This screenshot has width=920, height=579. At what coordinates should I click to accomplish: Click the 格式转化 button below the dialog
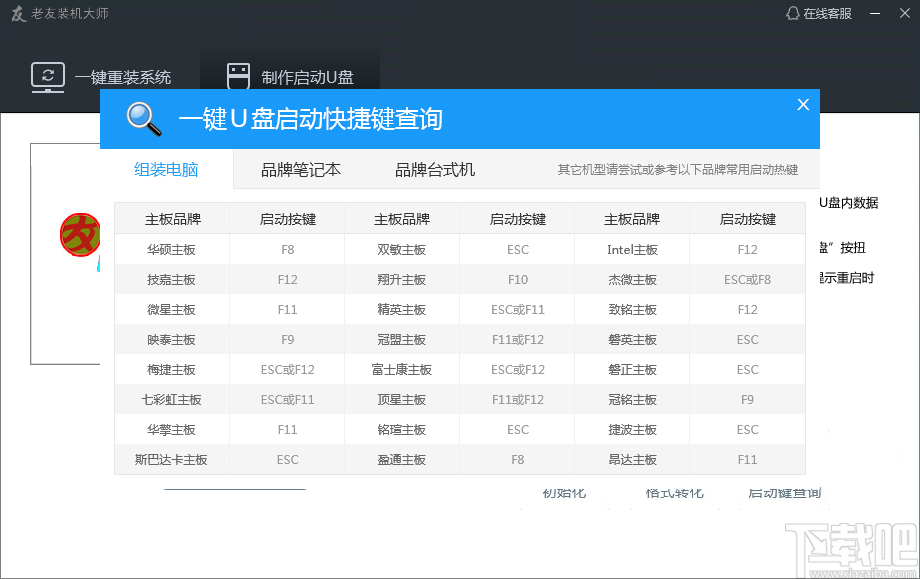pos(674,493)
